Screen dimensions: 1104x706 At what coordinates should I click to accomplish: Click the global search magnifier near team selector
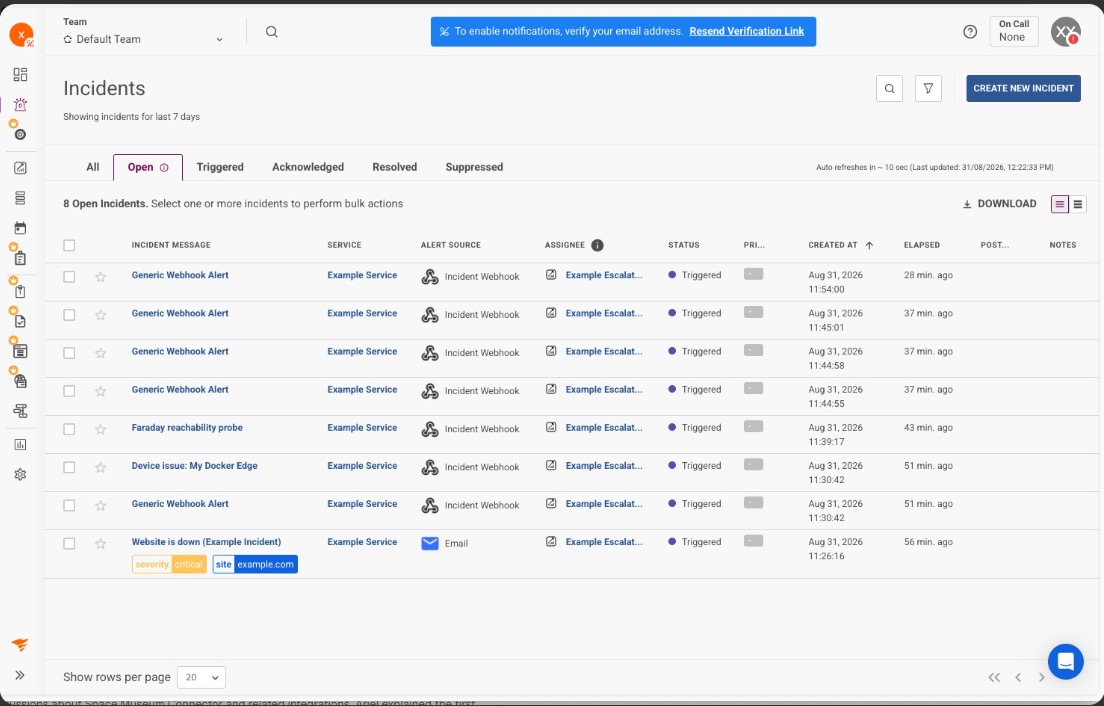point(272,32)
